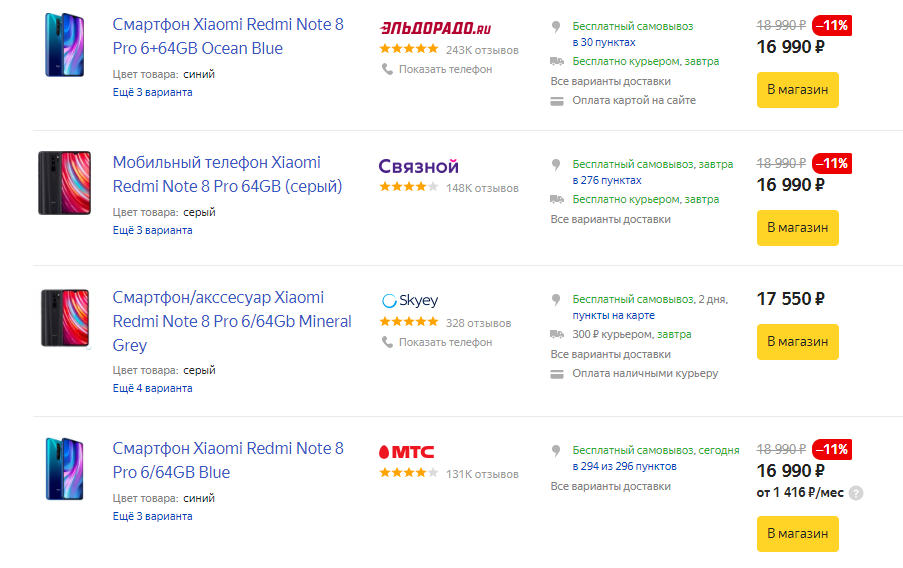Click the blue phone thumbnail in МТС offer

tap(65, 468)
